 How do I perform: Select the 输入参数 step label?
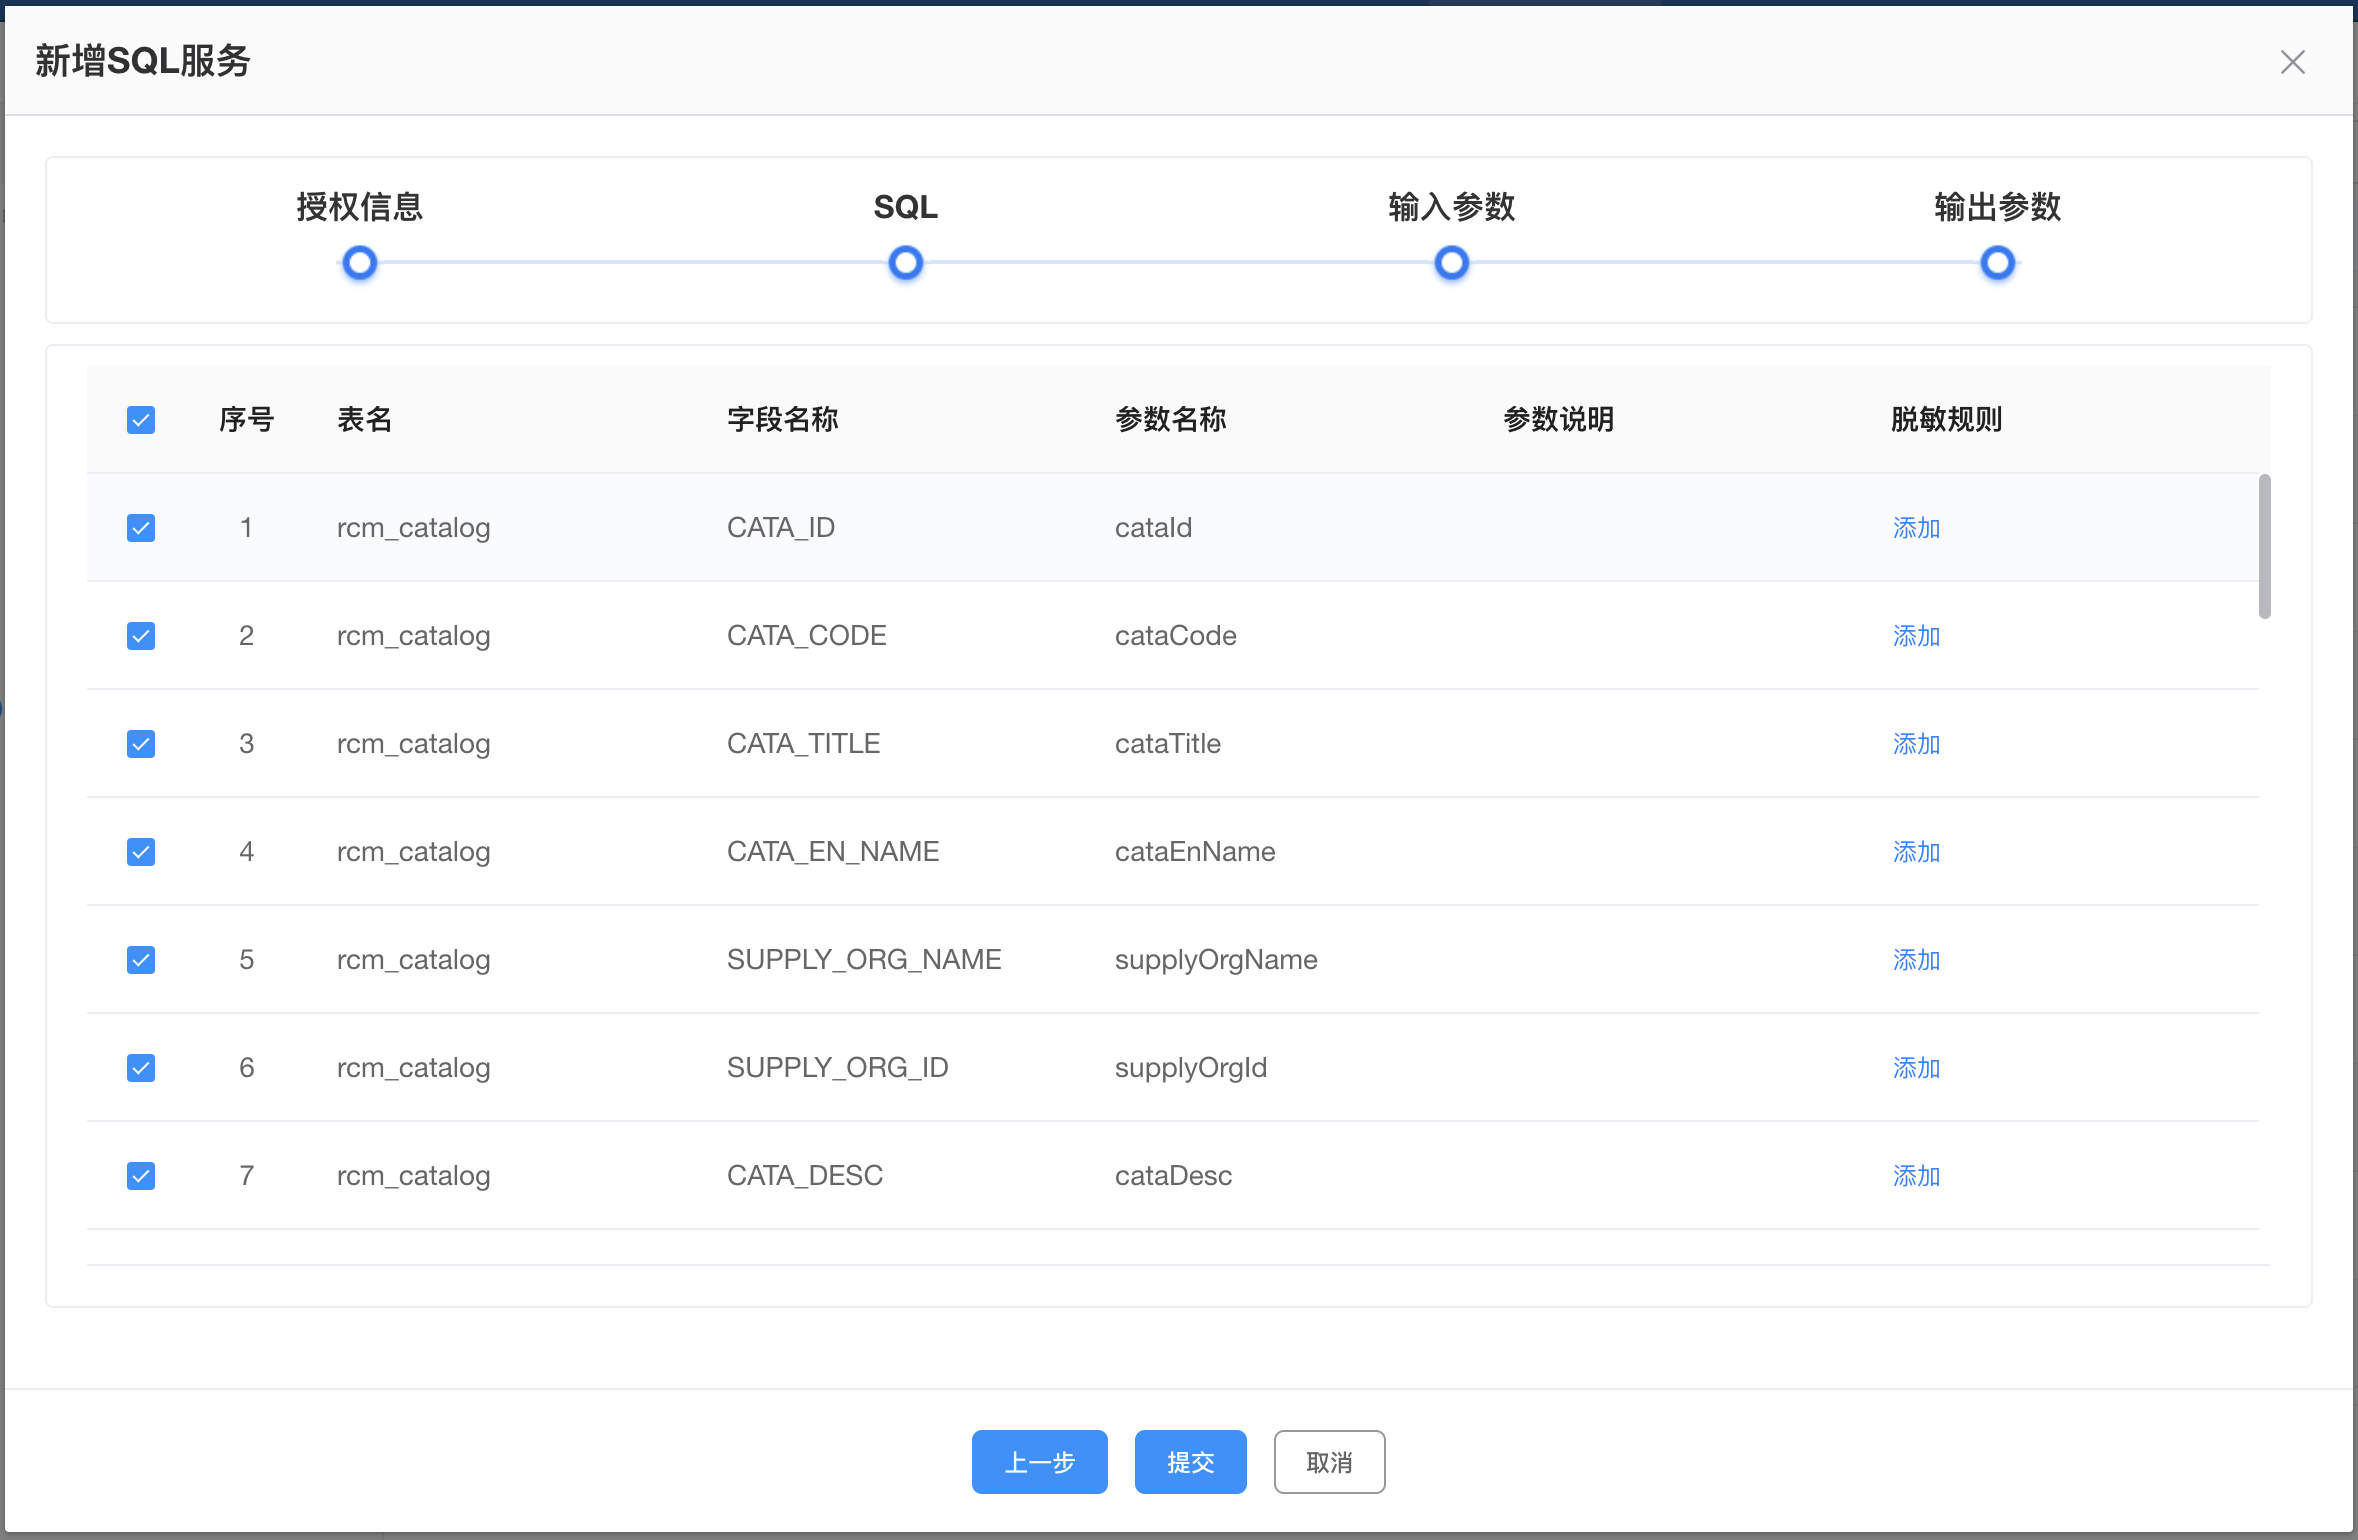coord(1451,207)
